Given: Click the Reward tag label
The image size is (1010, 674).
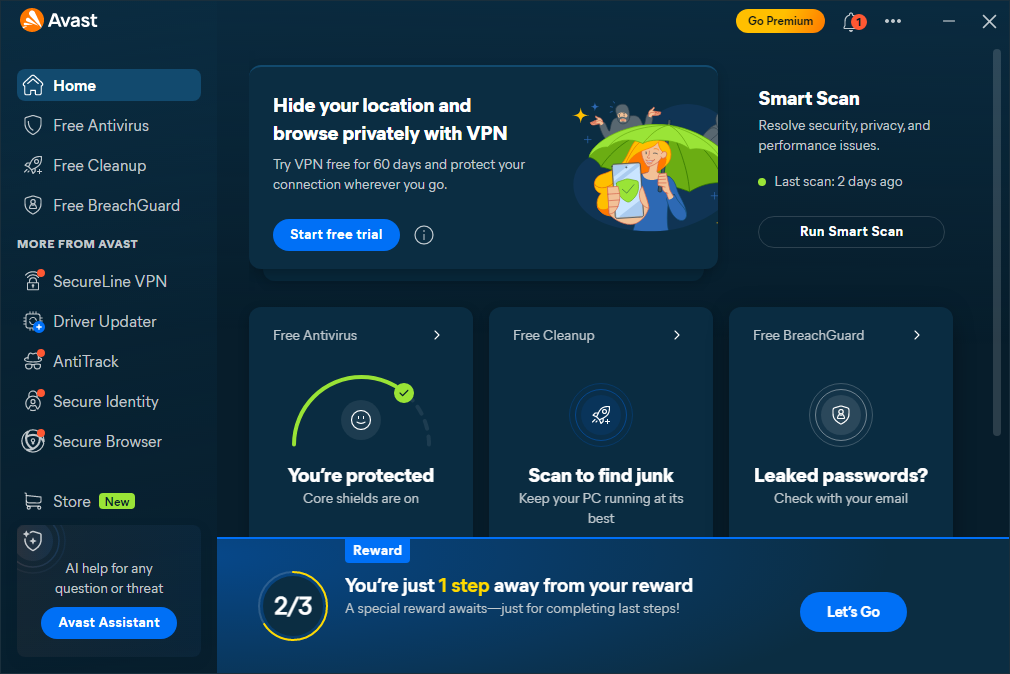Looking at the screenshot, I should (377, 550).
